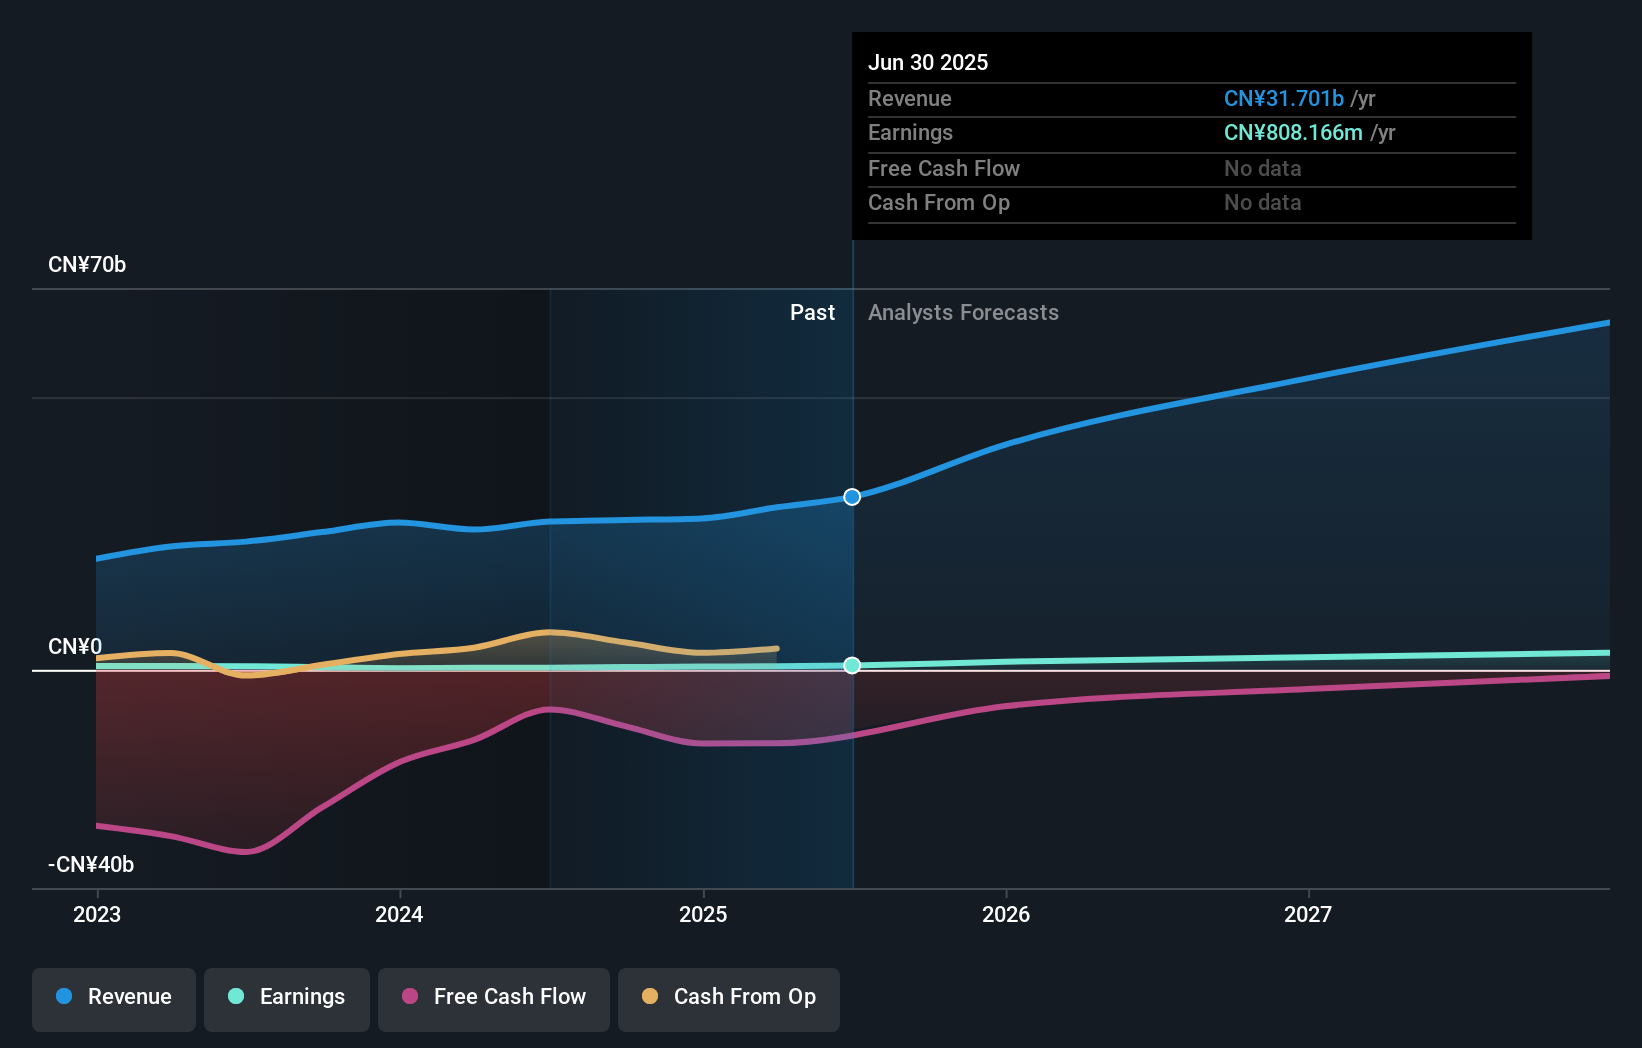This screenshot has width=1642, height=1048.
Task: Switch to the Analysts Forecasts section
Action: coord(963,312)
